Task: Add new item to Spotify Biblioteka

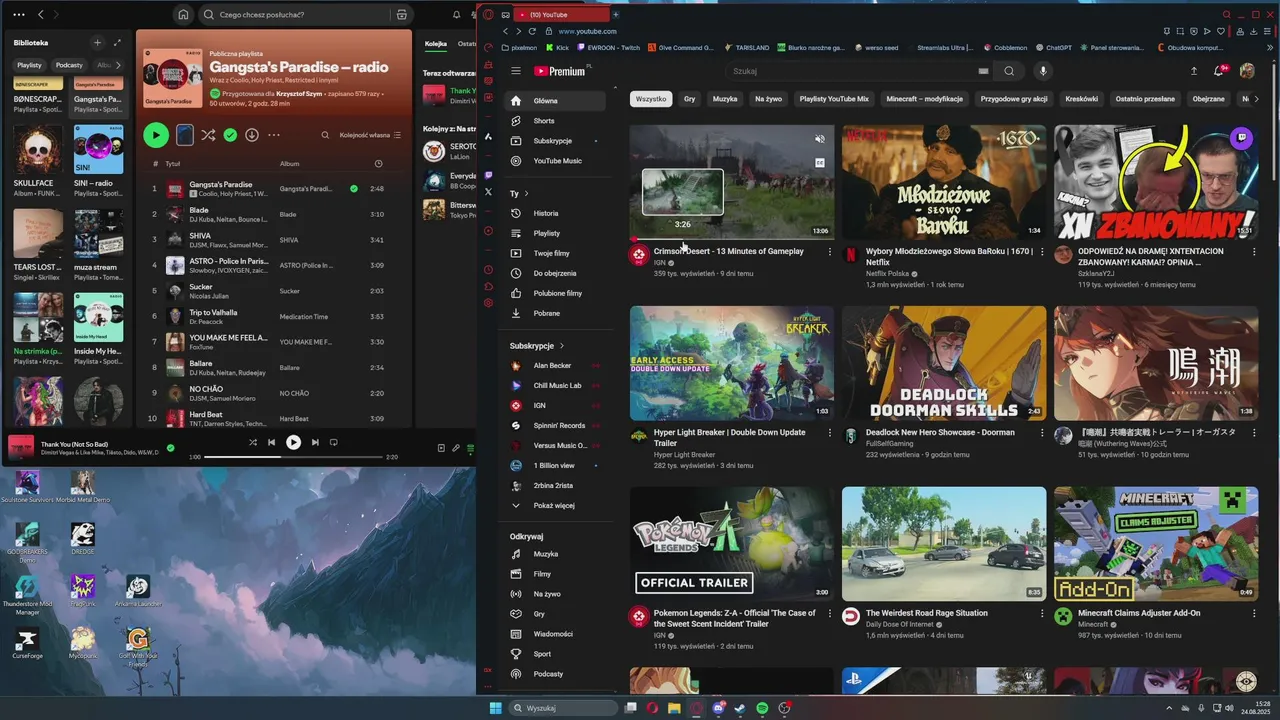Action: pos(97,43)
